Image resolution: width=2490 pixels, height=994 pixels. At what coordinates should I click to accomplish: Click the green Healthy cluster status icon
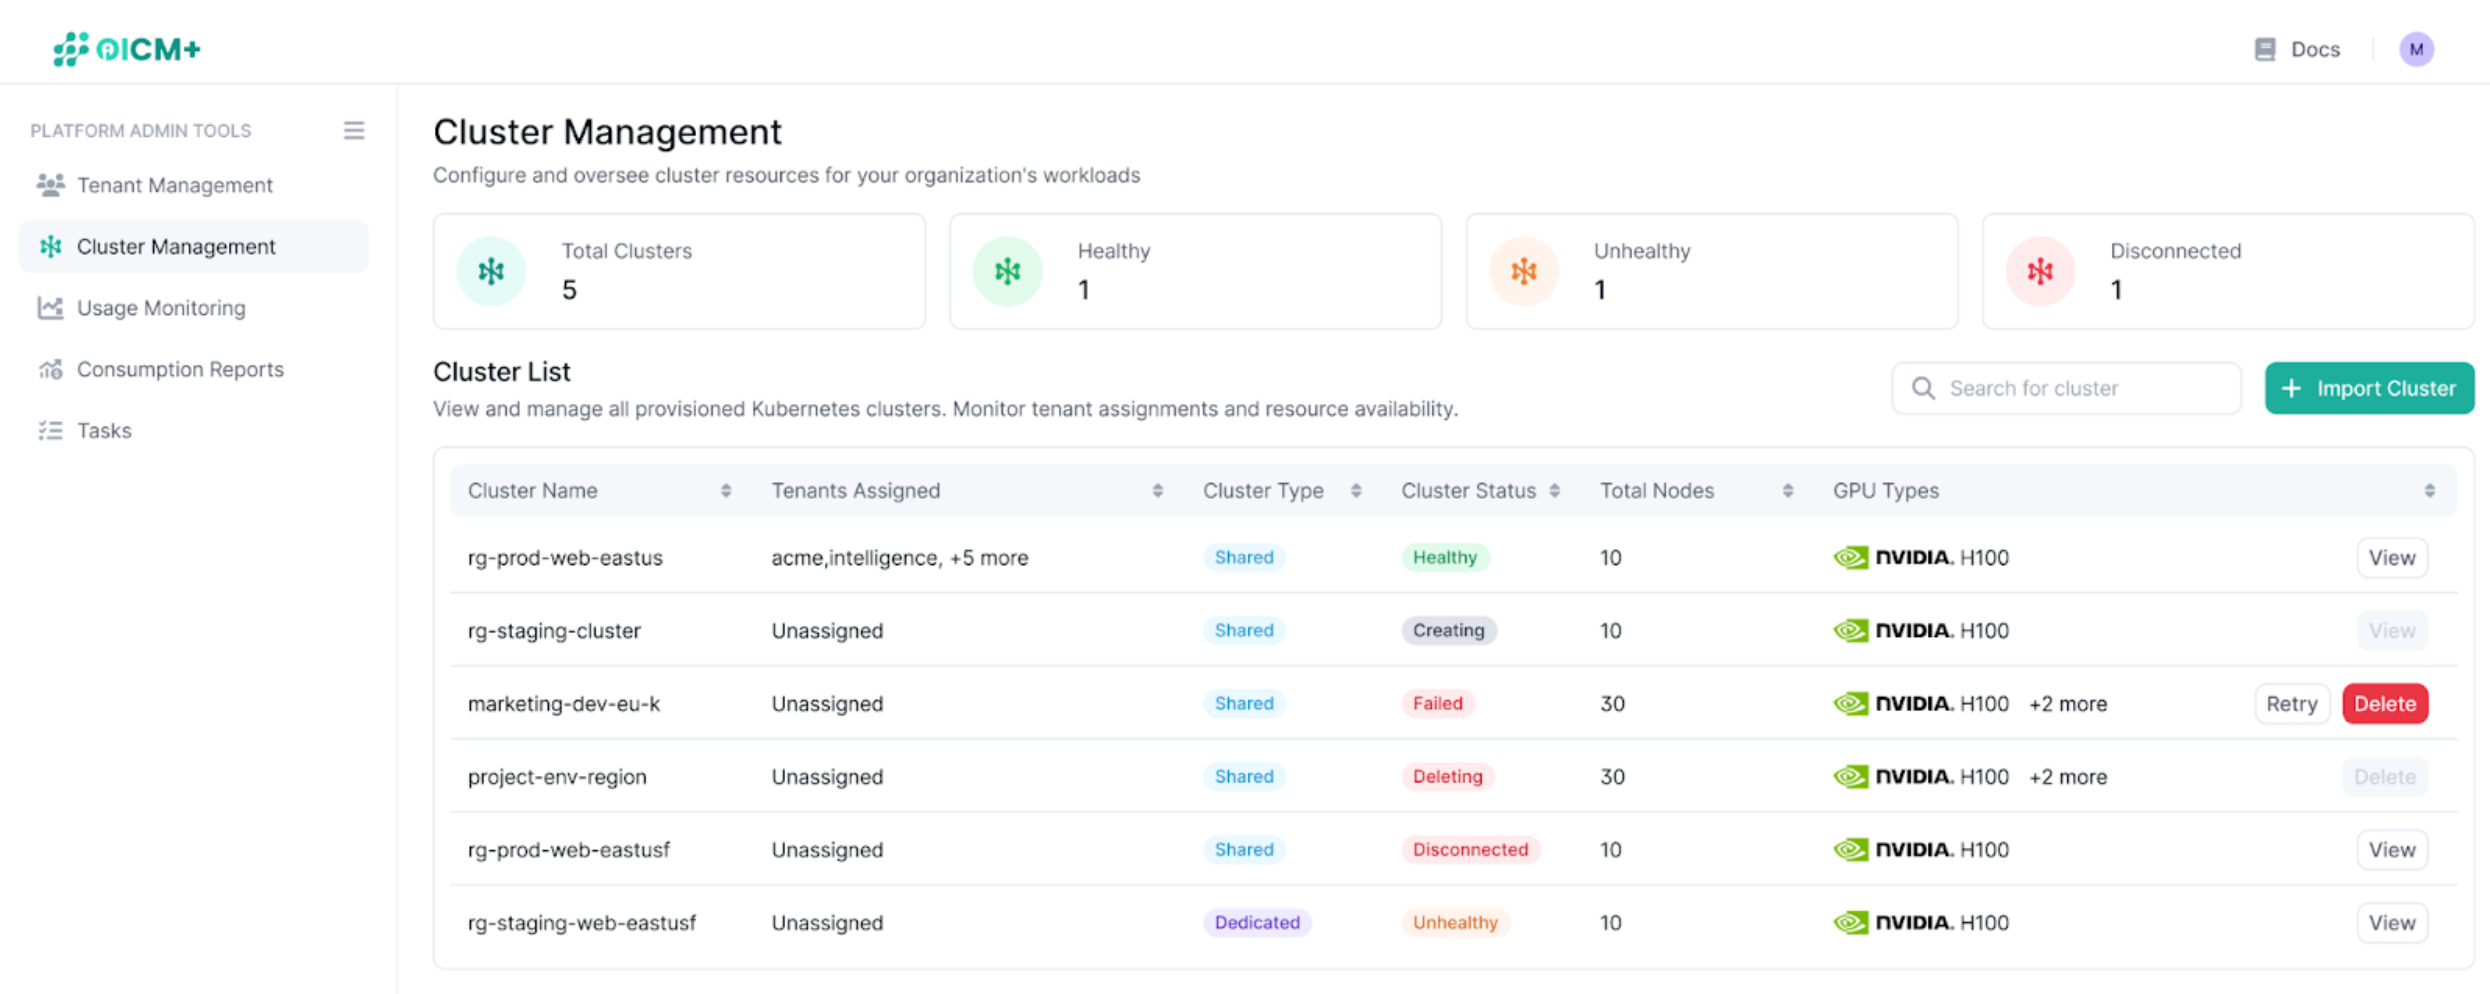coord(1006,270)
